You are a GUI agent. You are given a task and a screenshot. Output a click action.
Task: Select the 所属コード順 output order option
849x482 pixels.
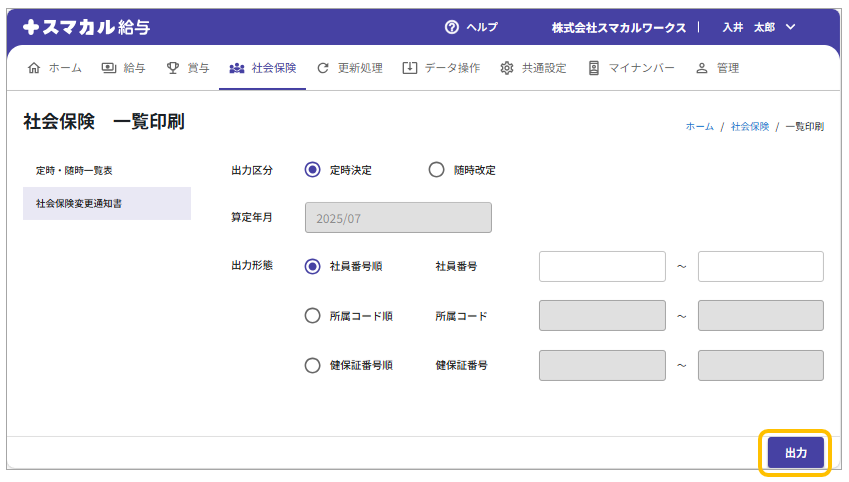[312, 316]
